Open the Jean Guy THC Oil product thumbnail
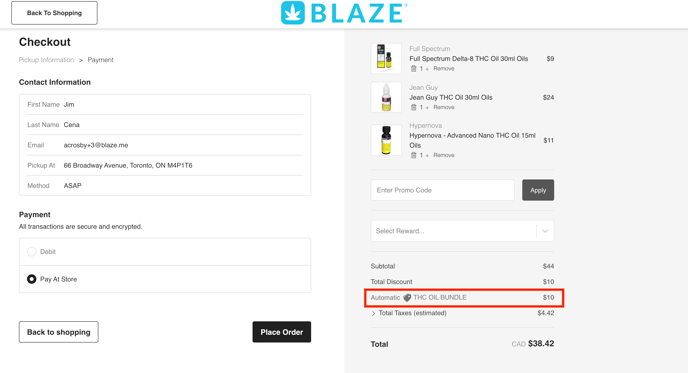Screen dimensions: 688x373 [x=386, y=97]
